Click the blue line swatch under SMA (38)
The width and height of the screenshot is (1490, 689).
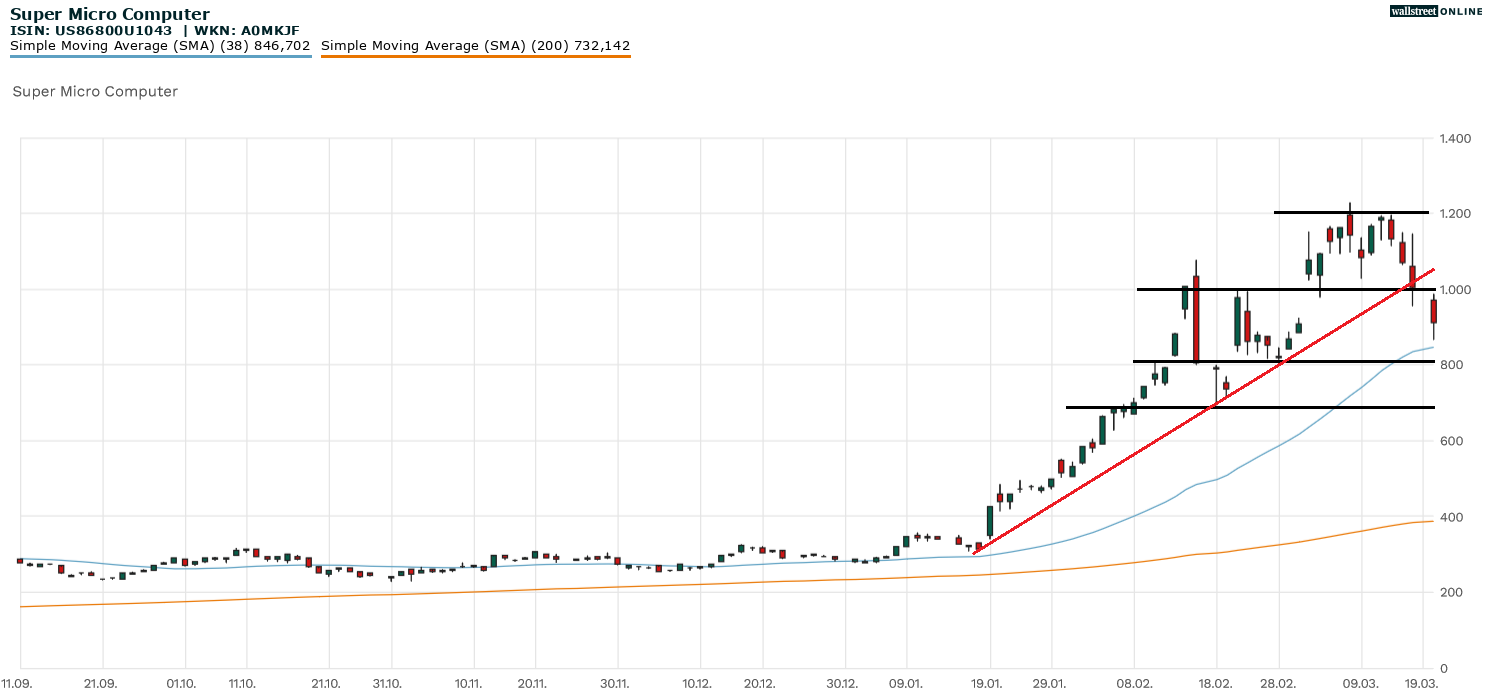tap(160, 56)
